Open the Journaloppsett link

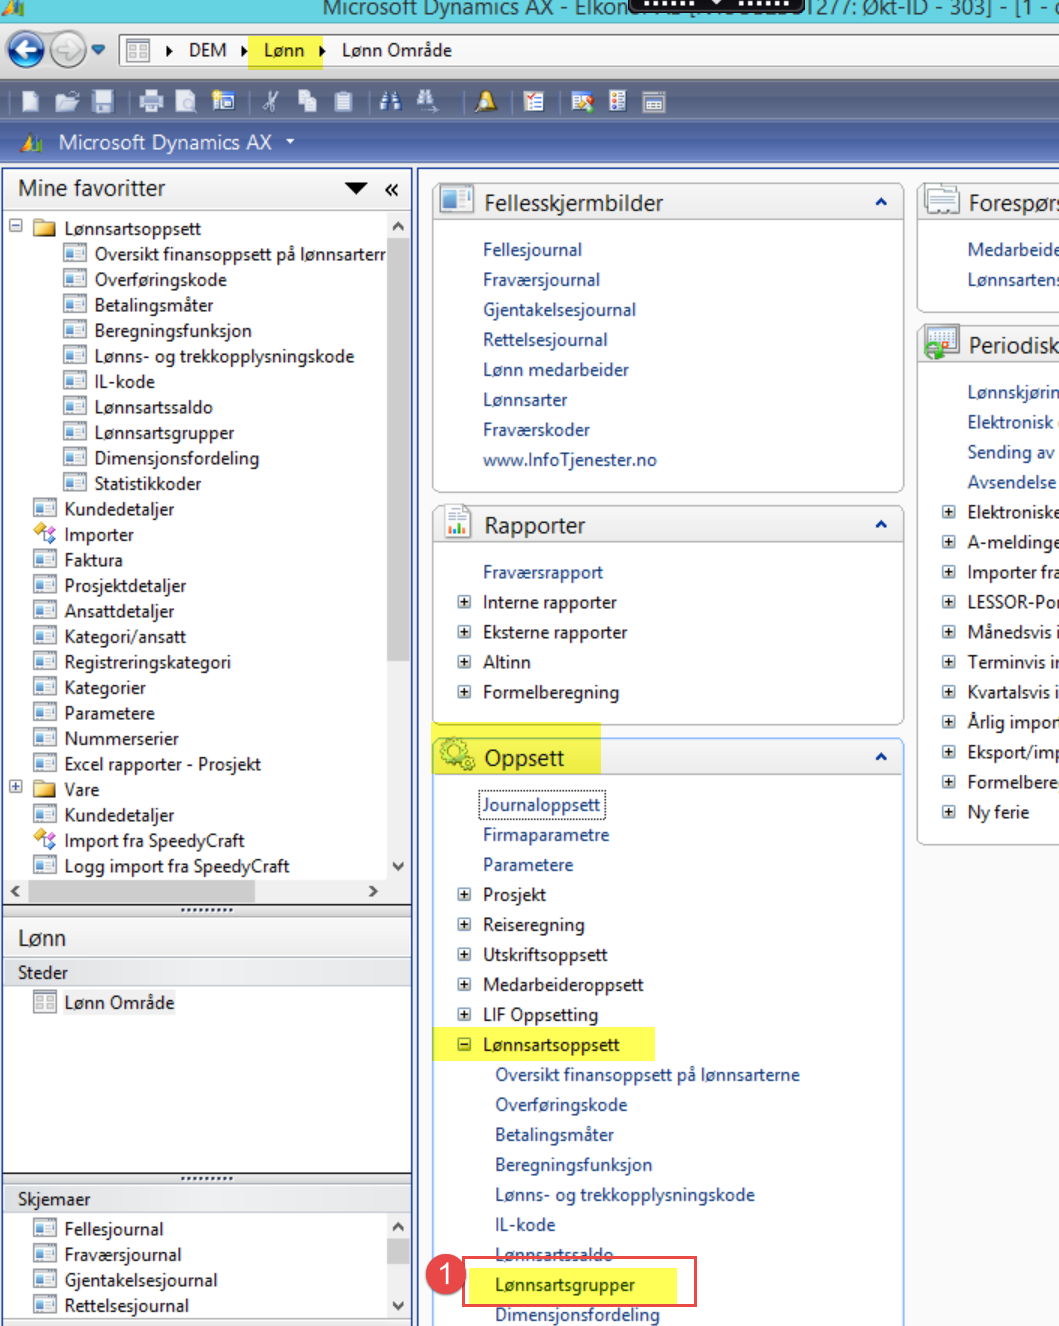[x=542, y=805]
